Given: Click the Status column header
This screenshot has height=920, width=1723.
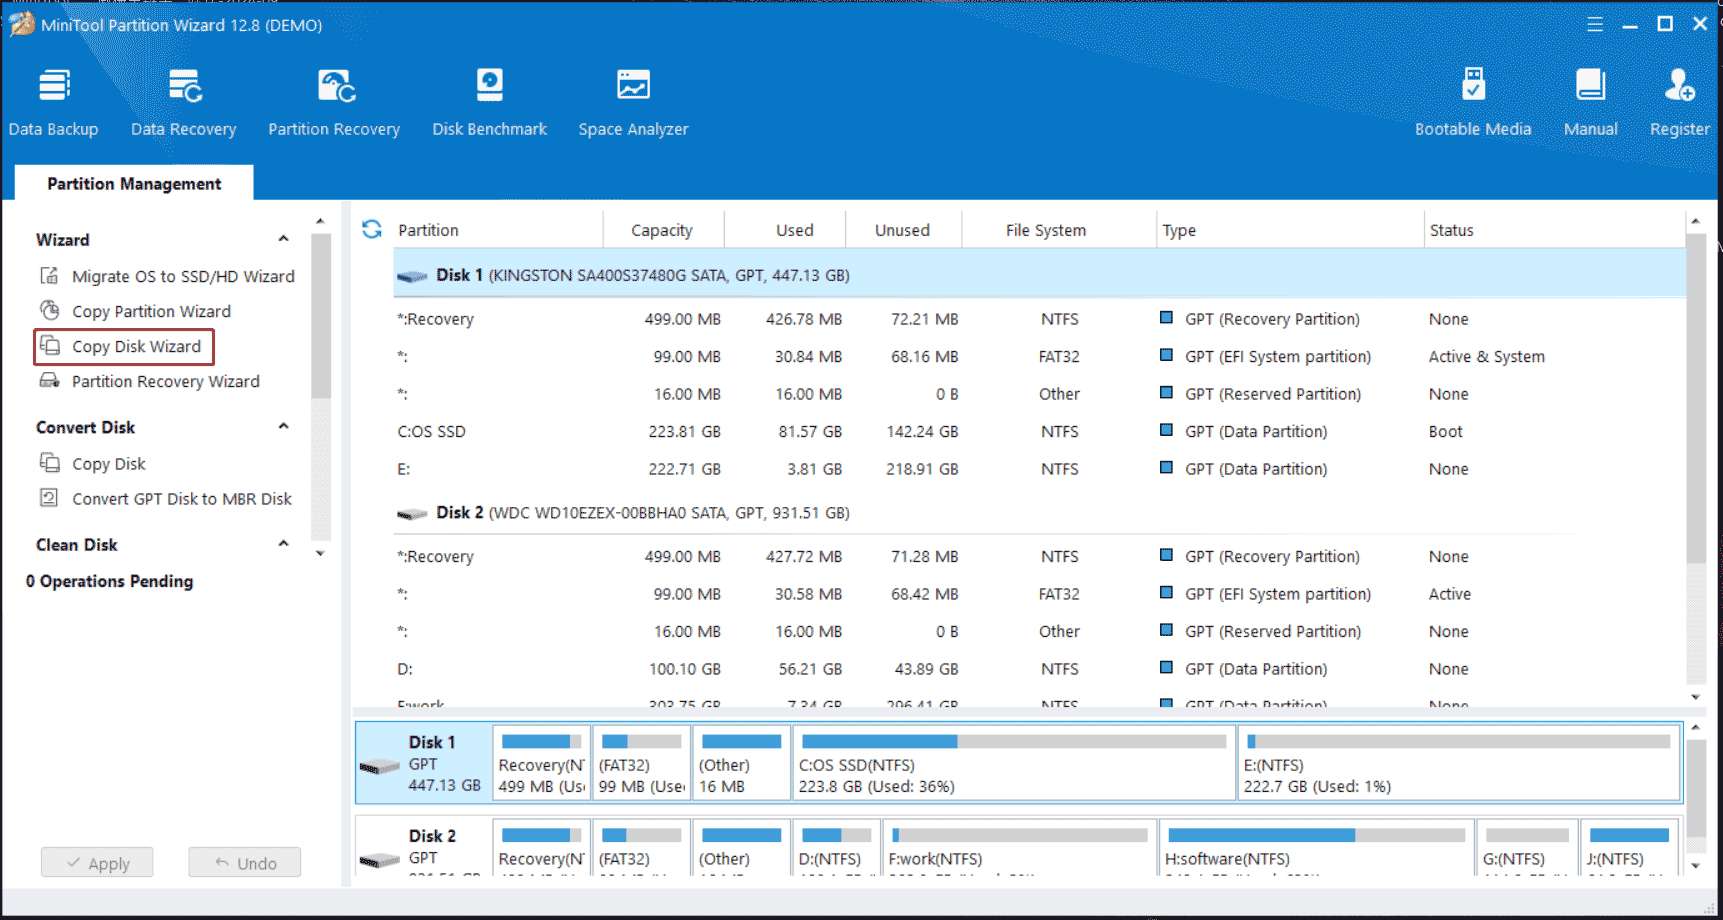Looking at the screenshot, I should pyautogui.click(x=1452, y=230).
